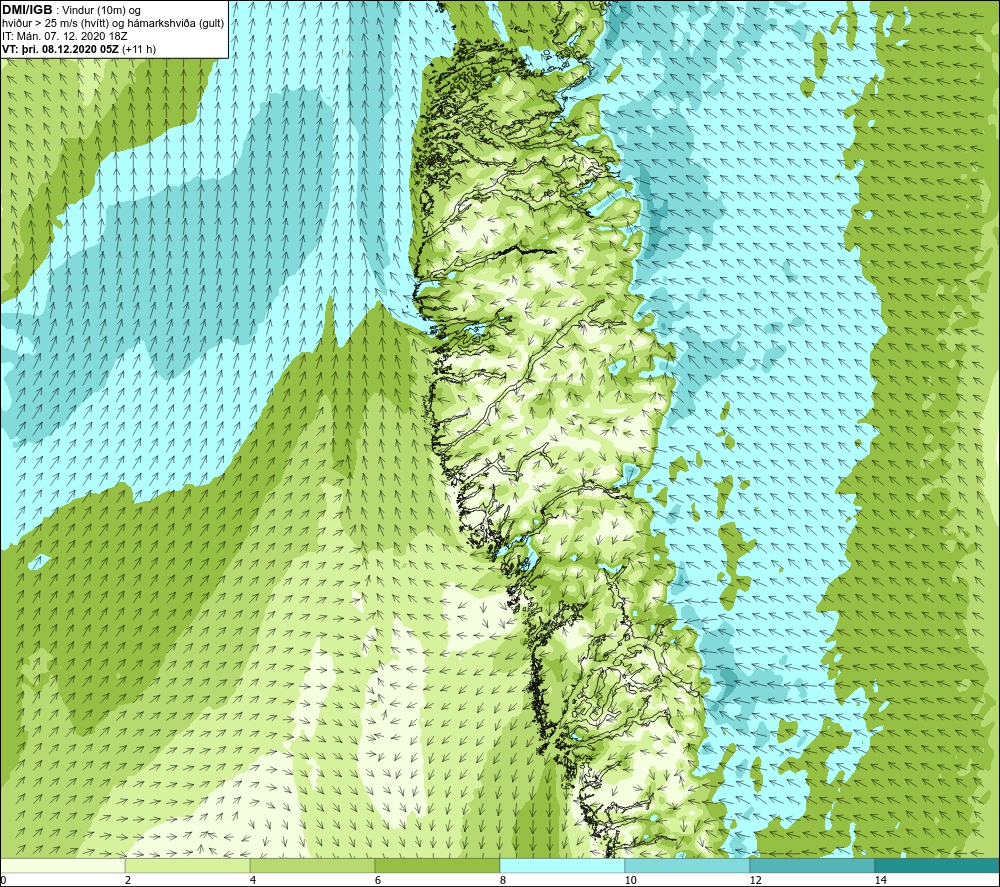Click the '14' label on the color scale
Viewport: 1000px width, 887px height.
click(x=881, y=880)
